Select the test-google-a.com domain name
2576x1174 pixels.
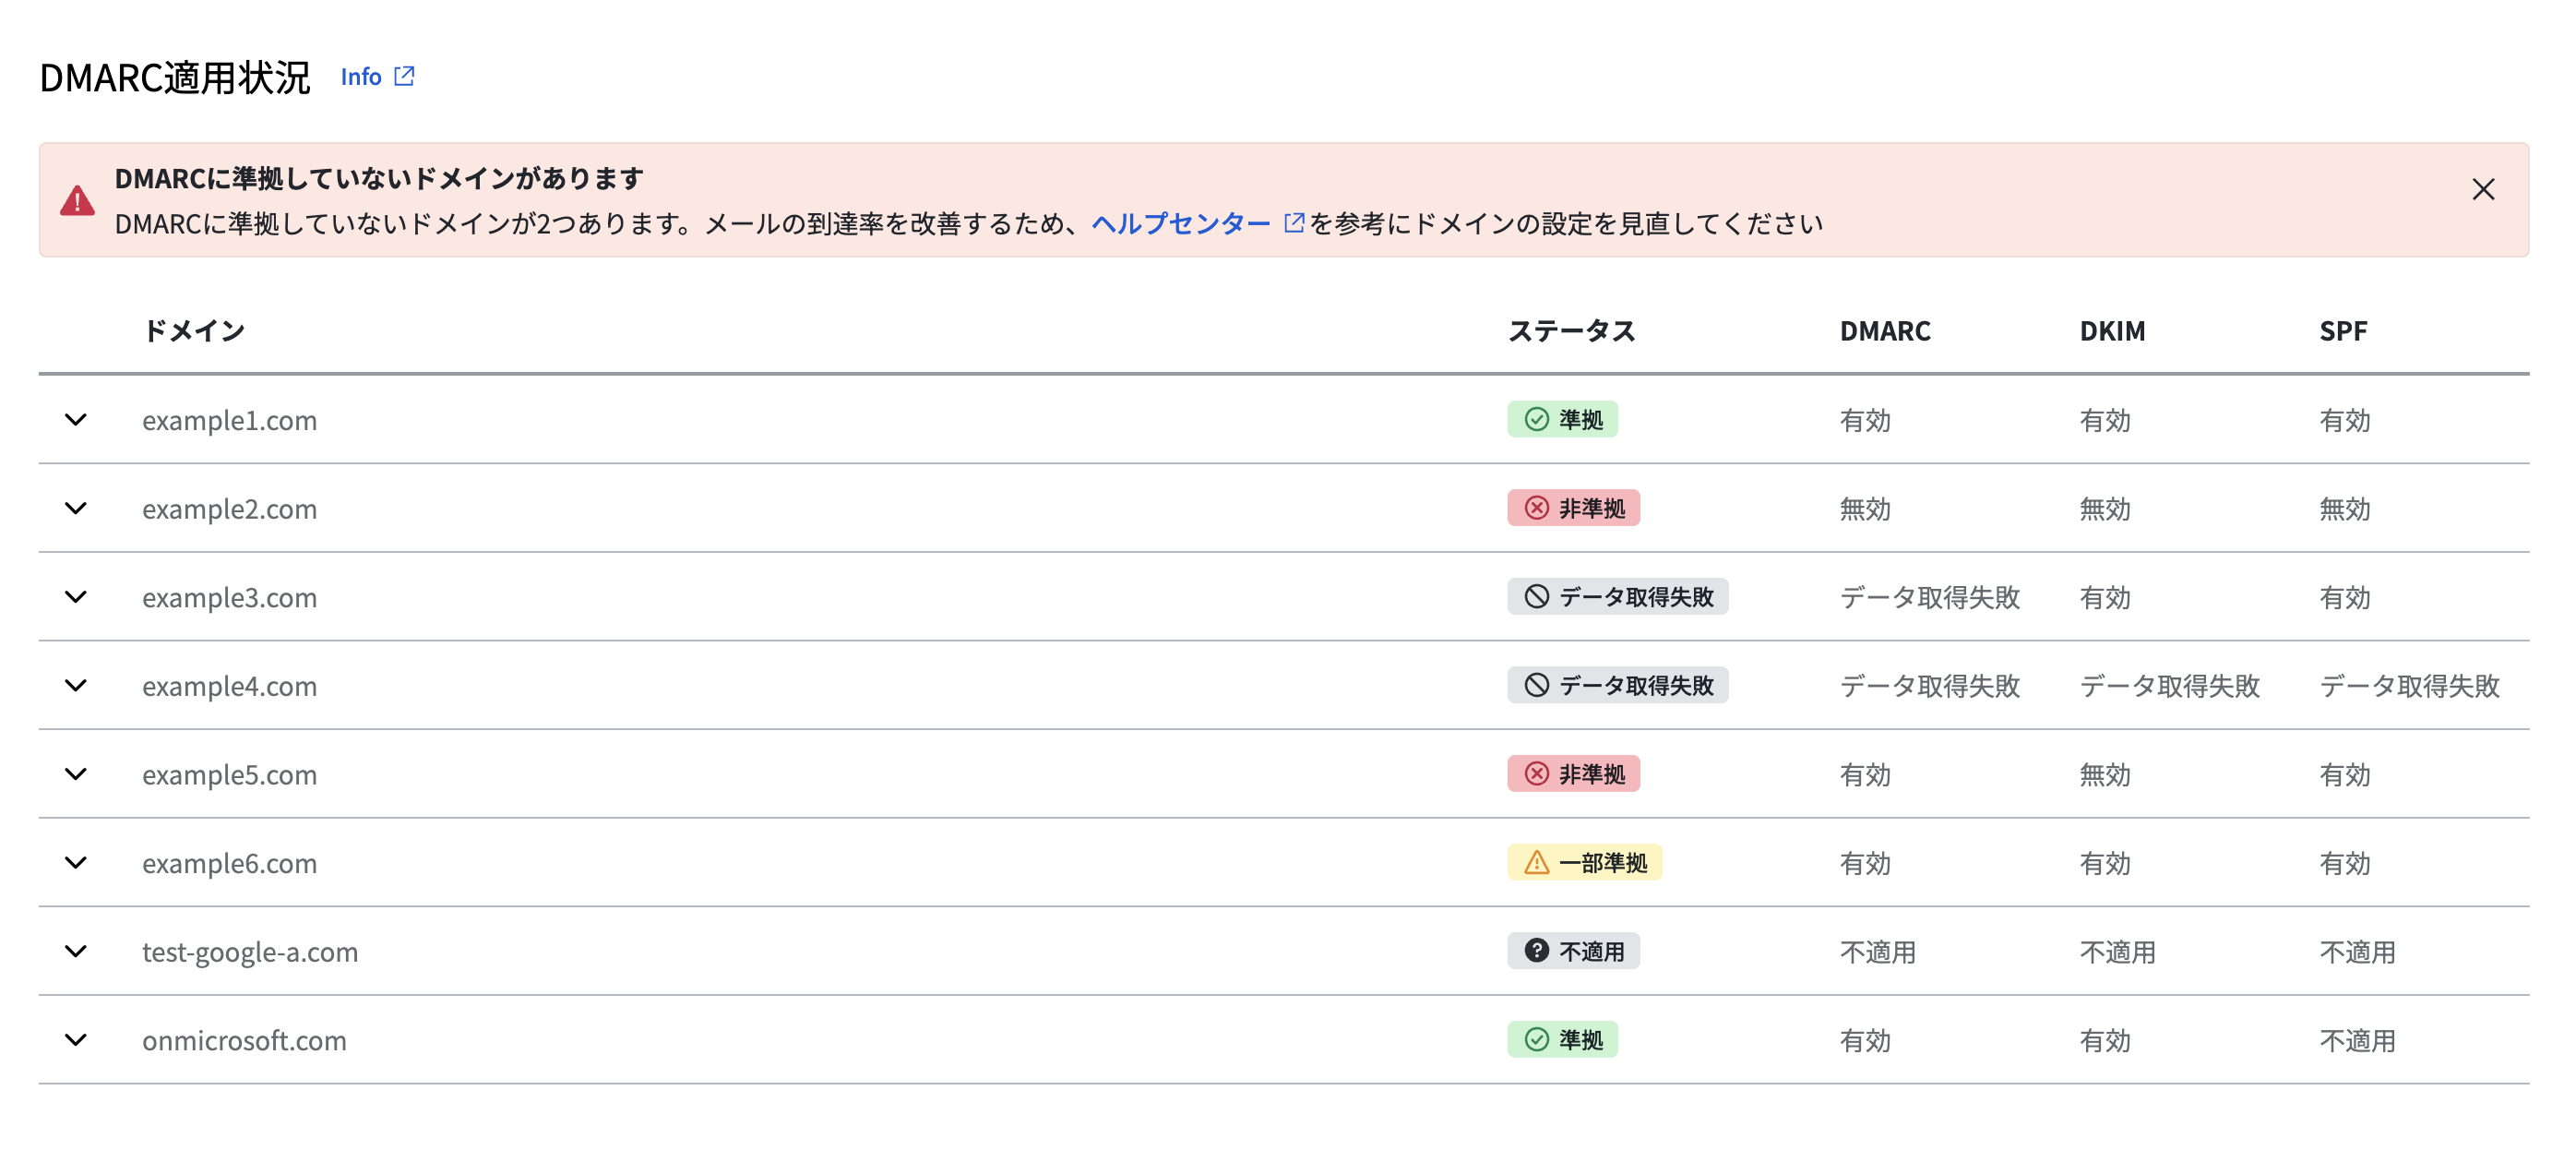[x=250, y=952]
